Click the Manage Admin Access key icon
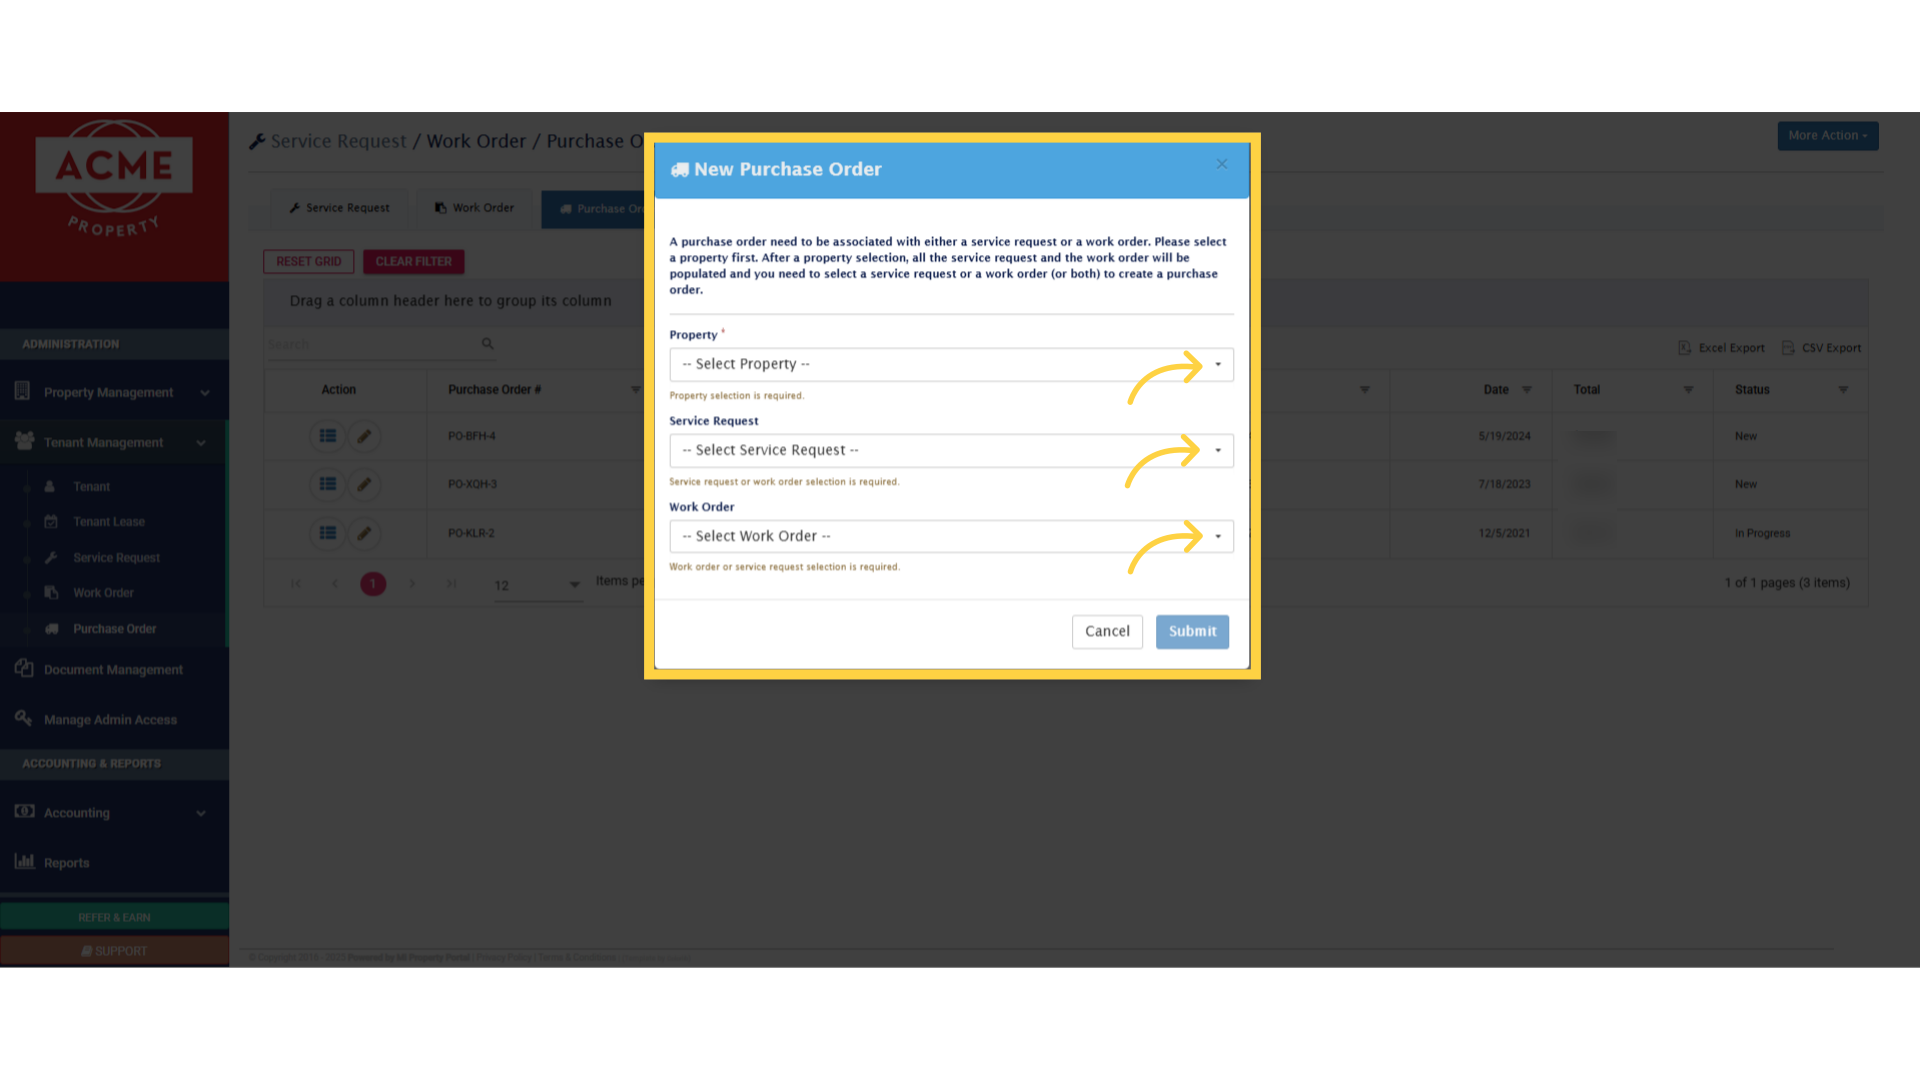The width and height of the screenshot is (1920, 1080). (x=22, y=718)
